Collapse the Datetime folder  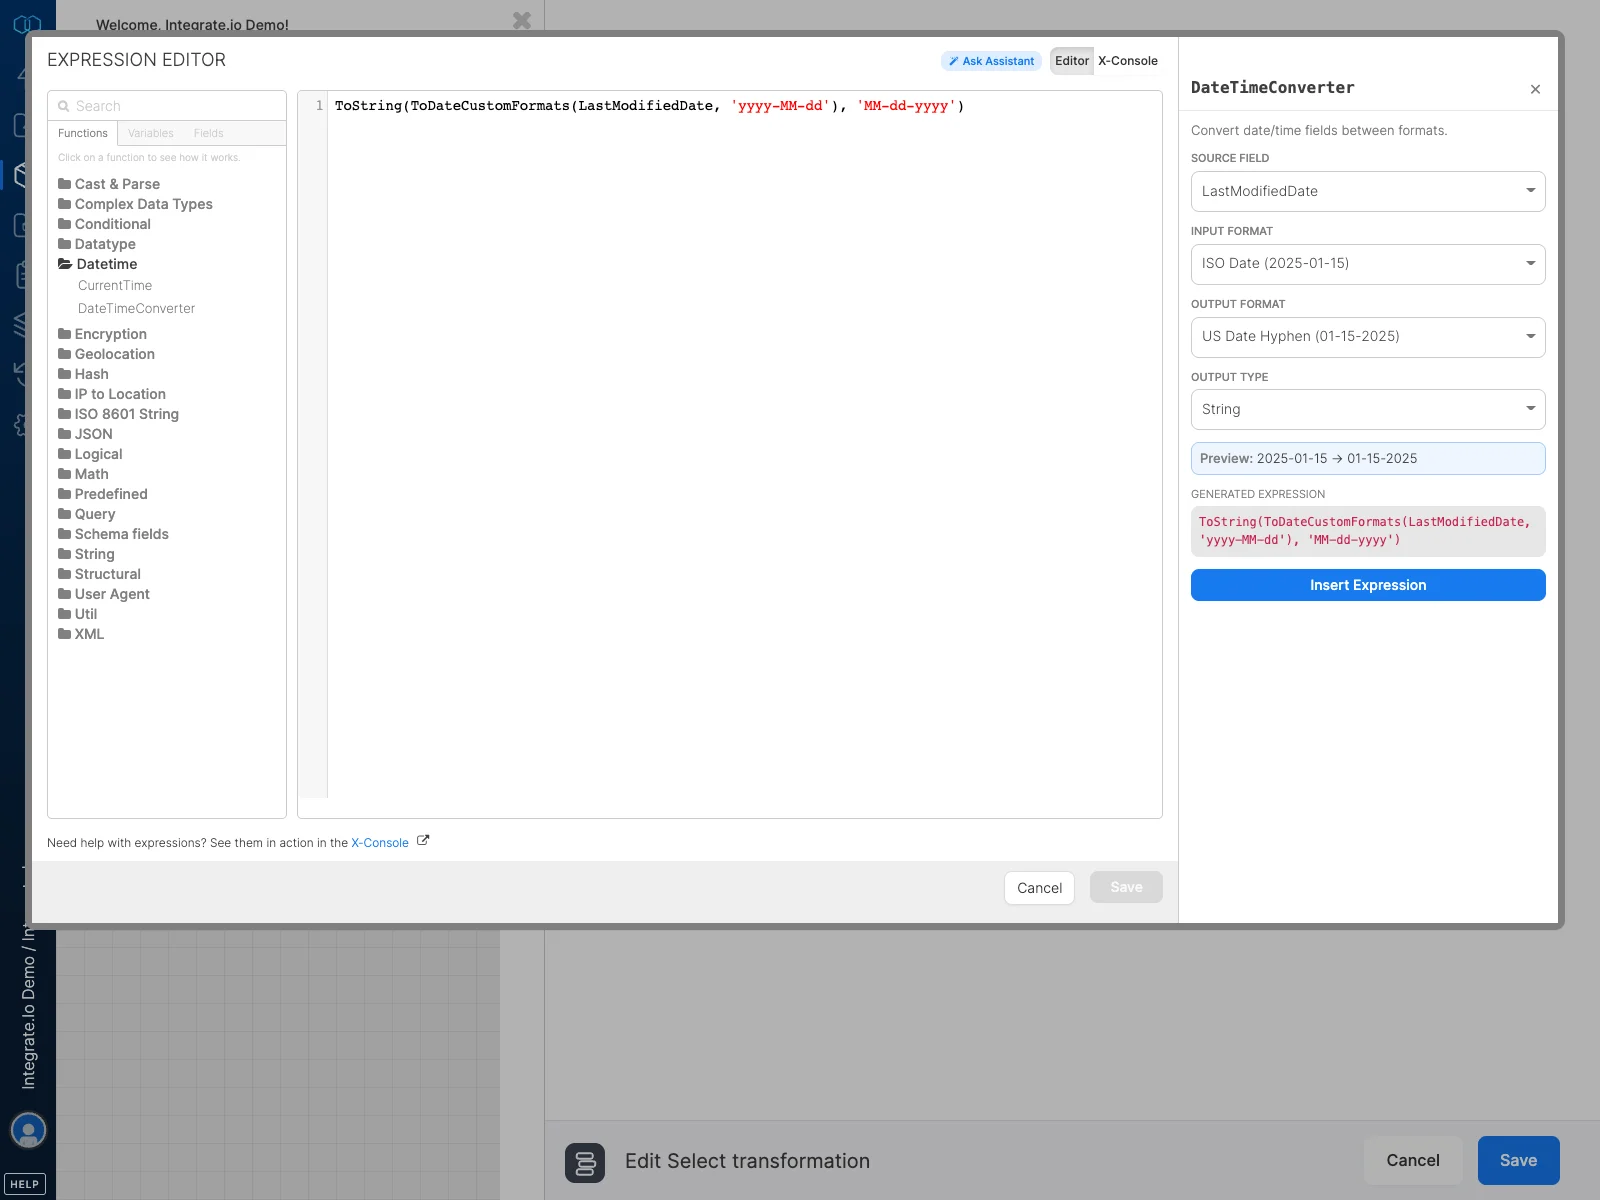98,264
